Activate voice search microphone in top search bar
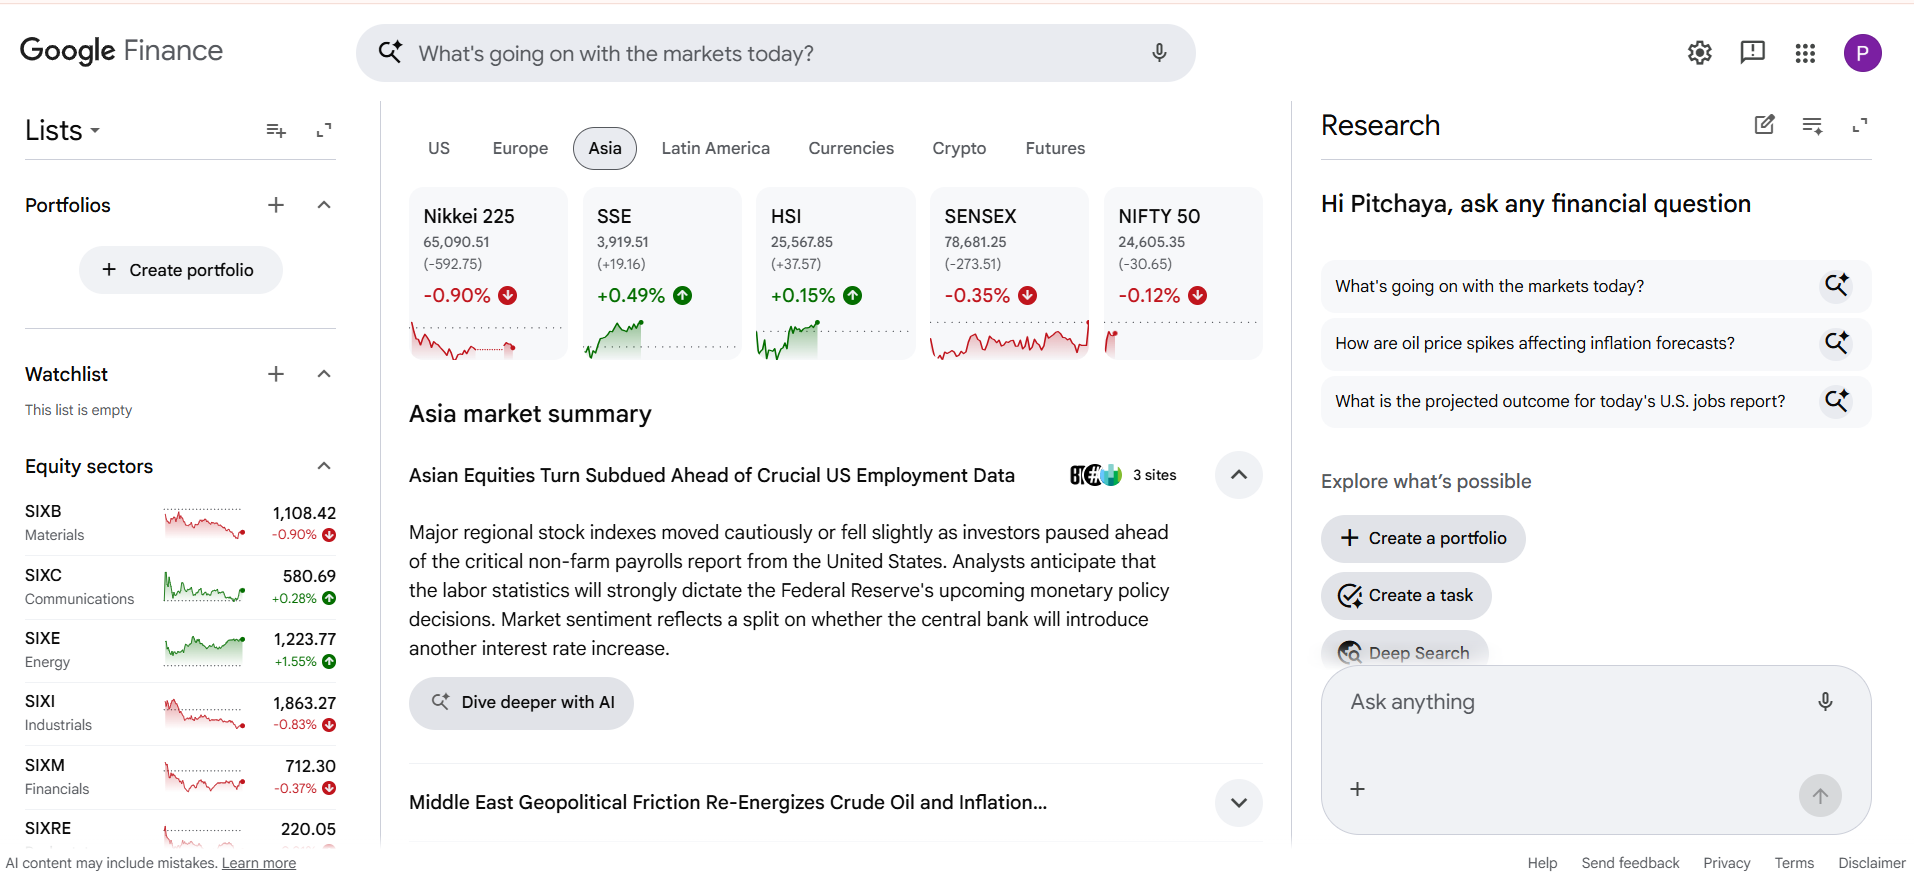 tap(1159, 52)
